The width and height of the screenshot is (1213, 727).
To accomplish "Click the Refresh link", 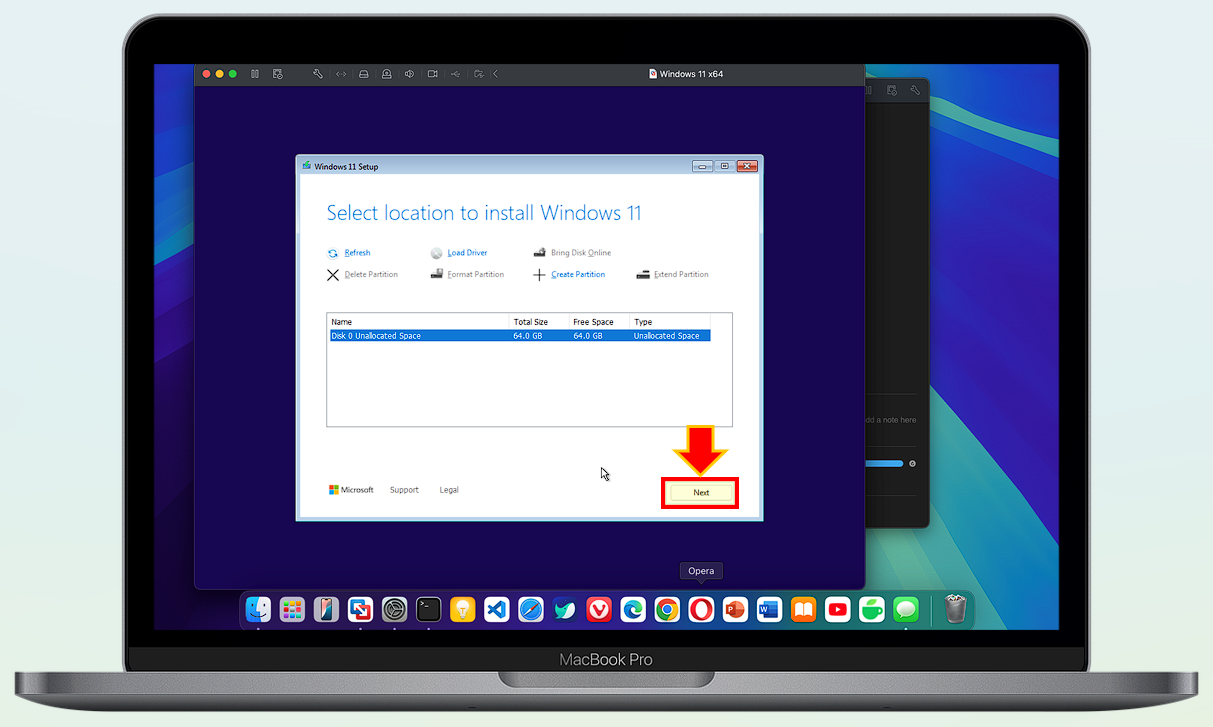I will coord(357,253).
